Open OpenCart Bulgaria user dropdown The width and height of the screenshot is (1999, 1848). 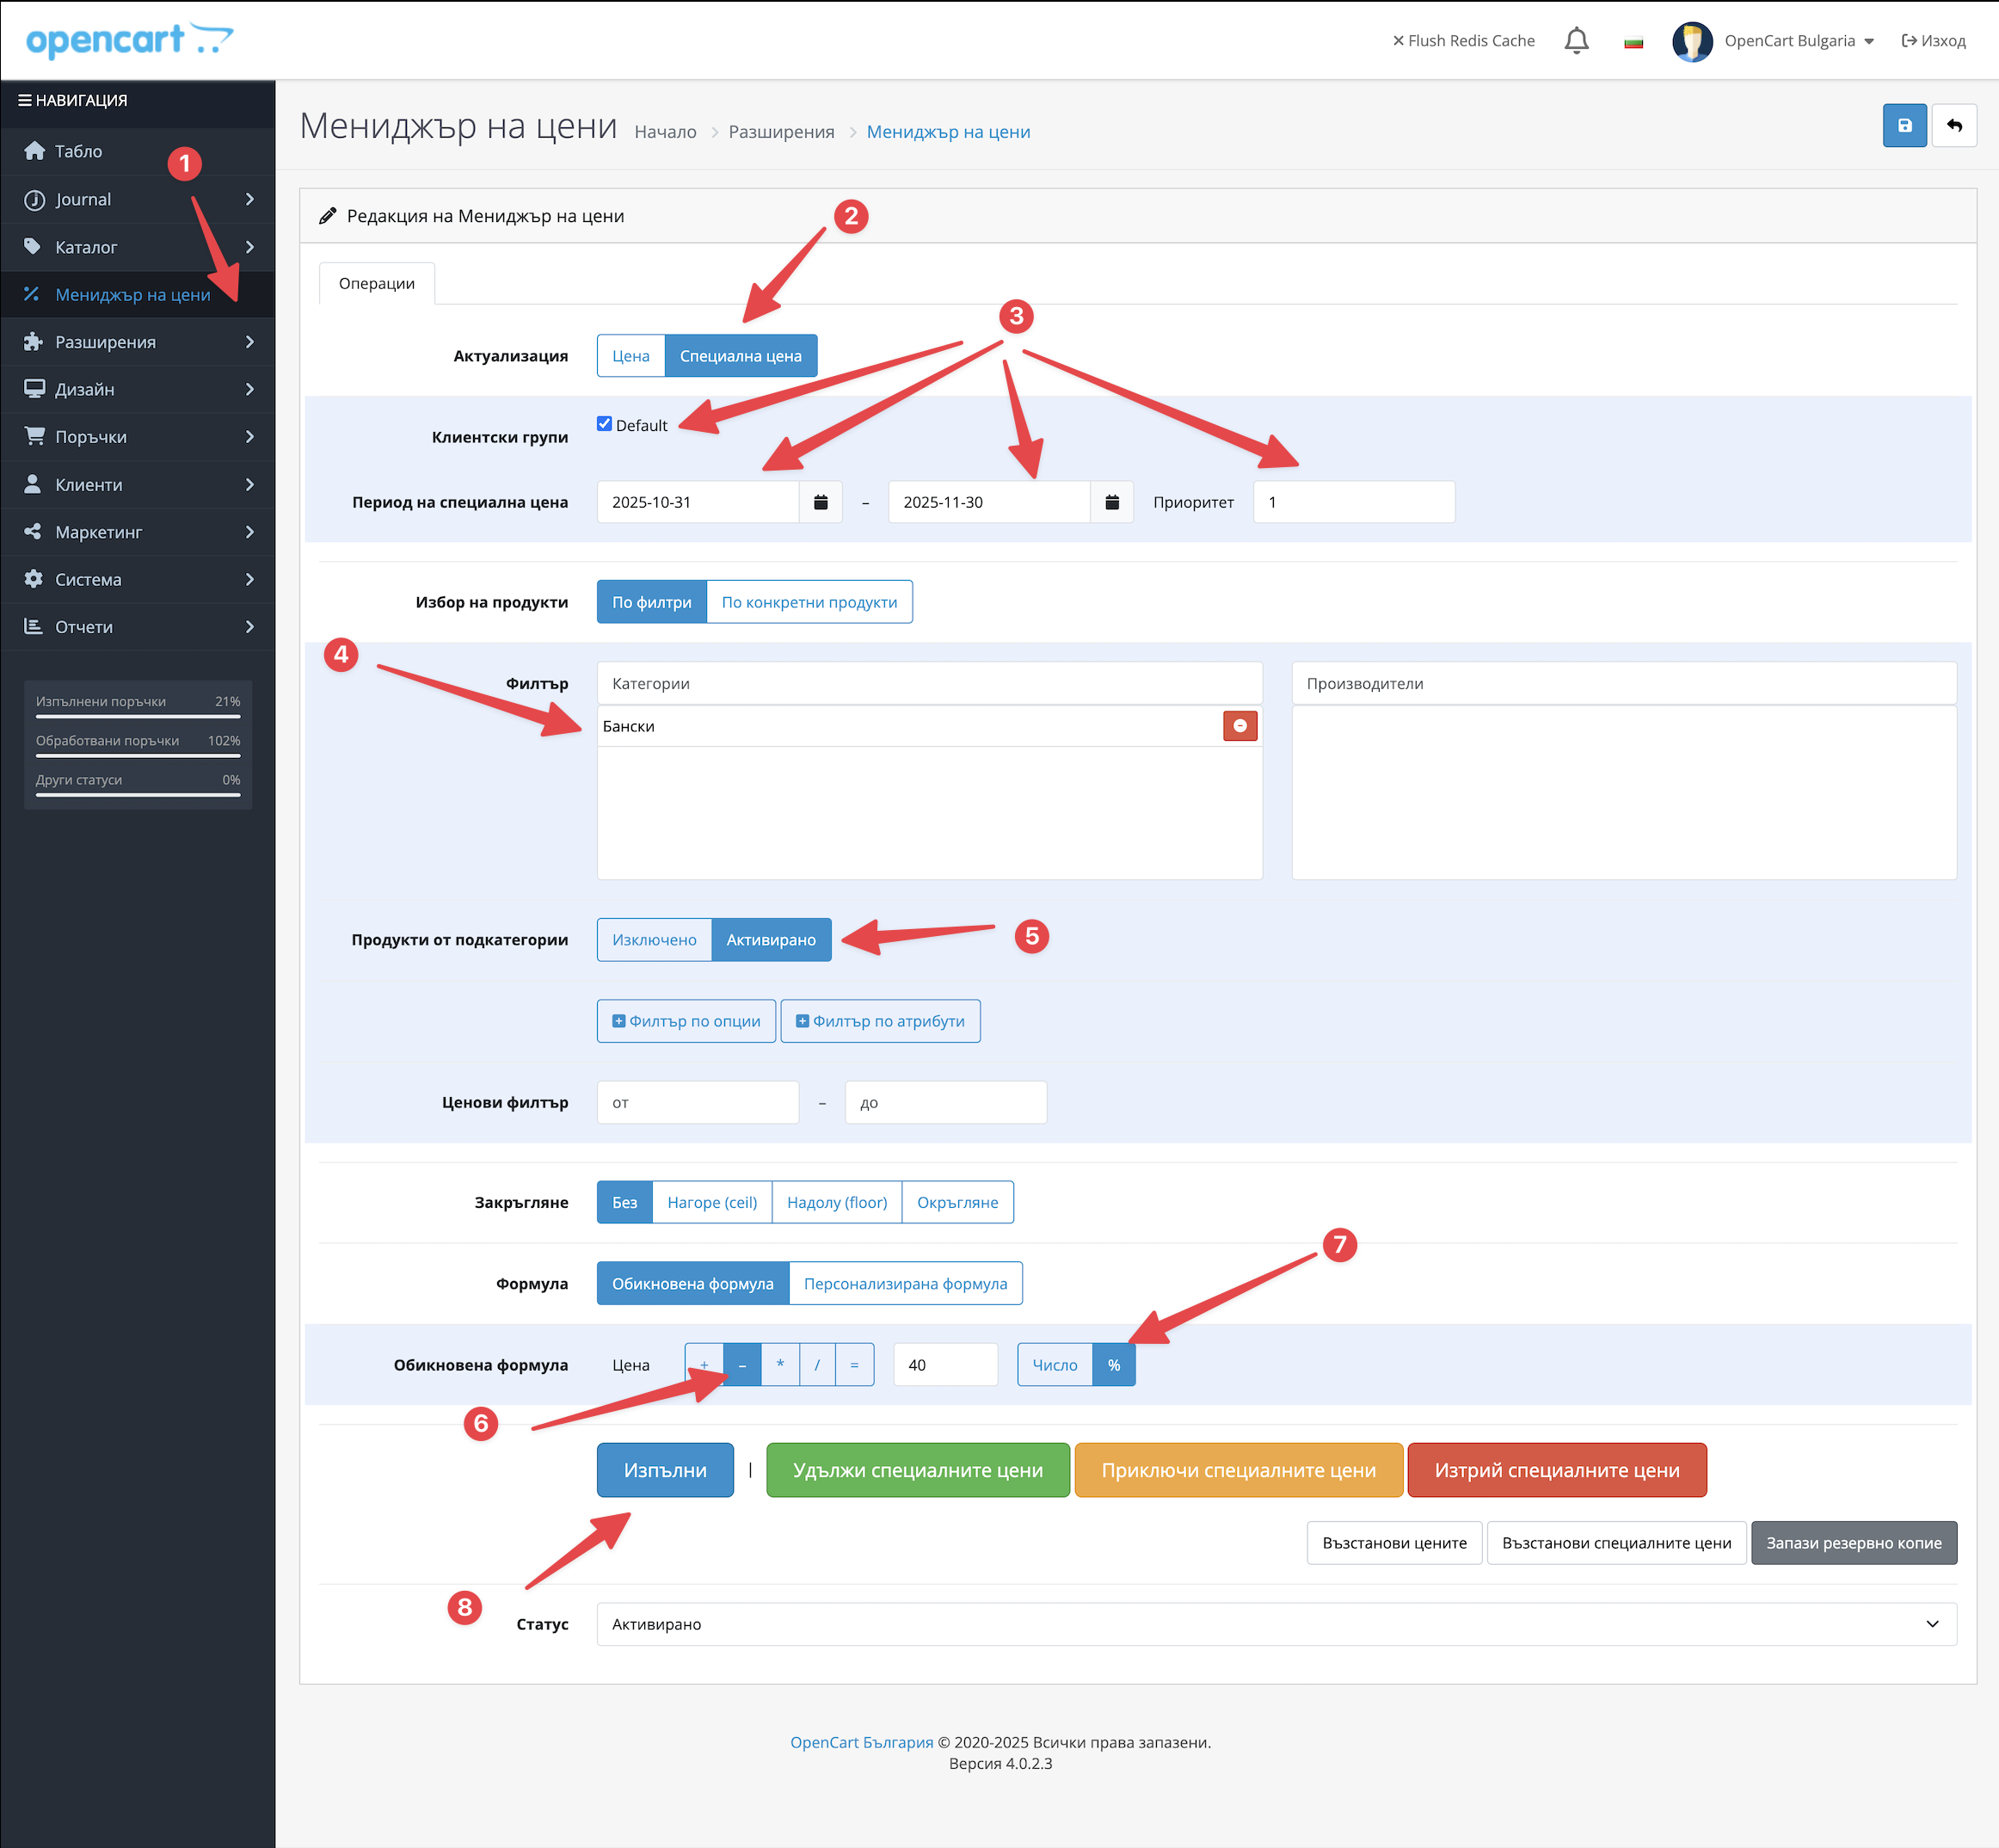tap(1788, 41)
